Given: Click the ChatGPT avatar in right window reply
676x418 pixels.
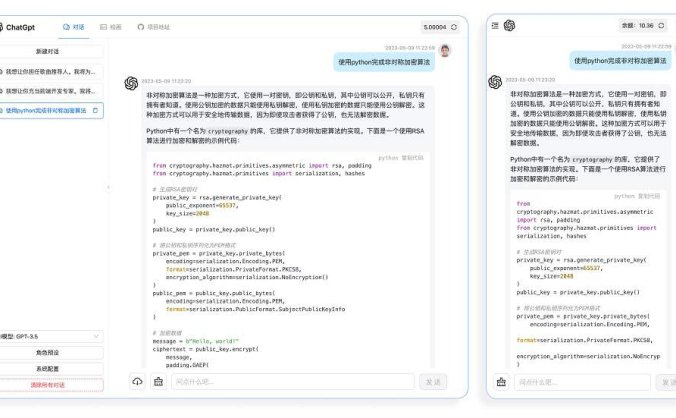Looking at the screenshot, I should [495, 82].
